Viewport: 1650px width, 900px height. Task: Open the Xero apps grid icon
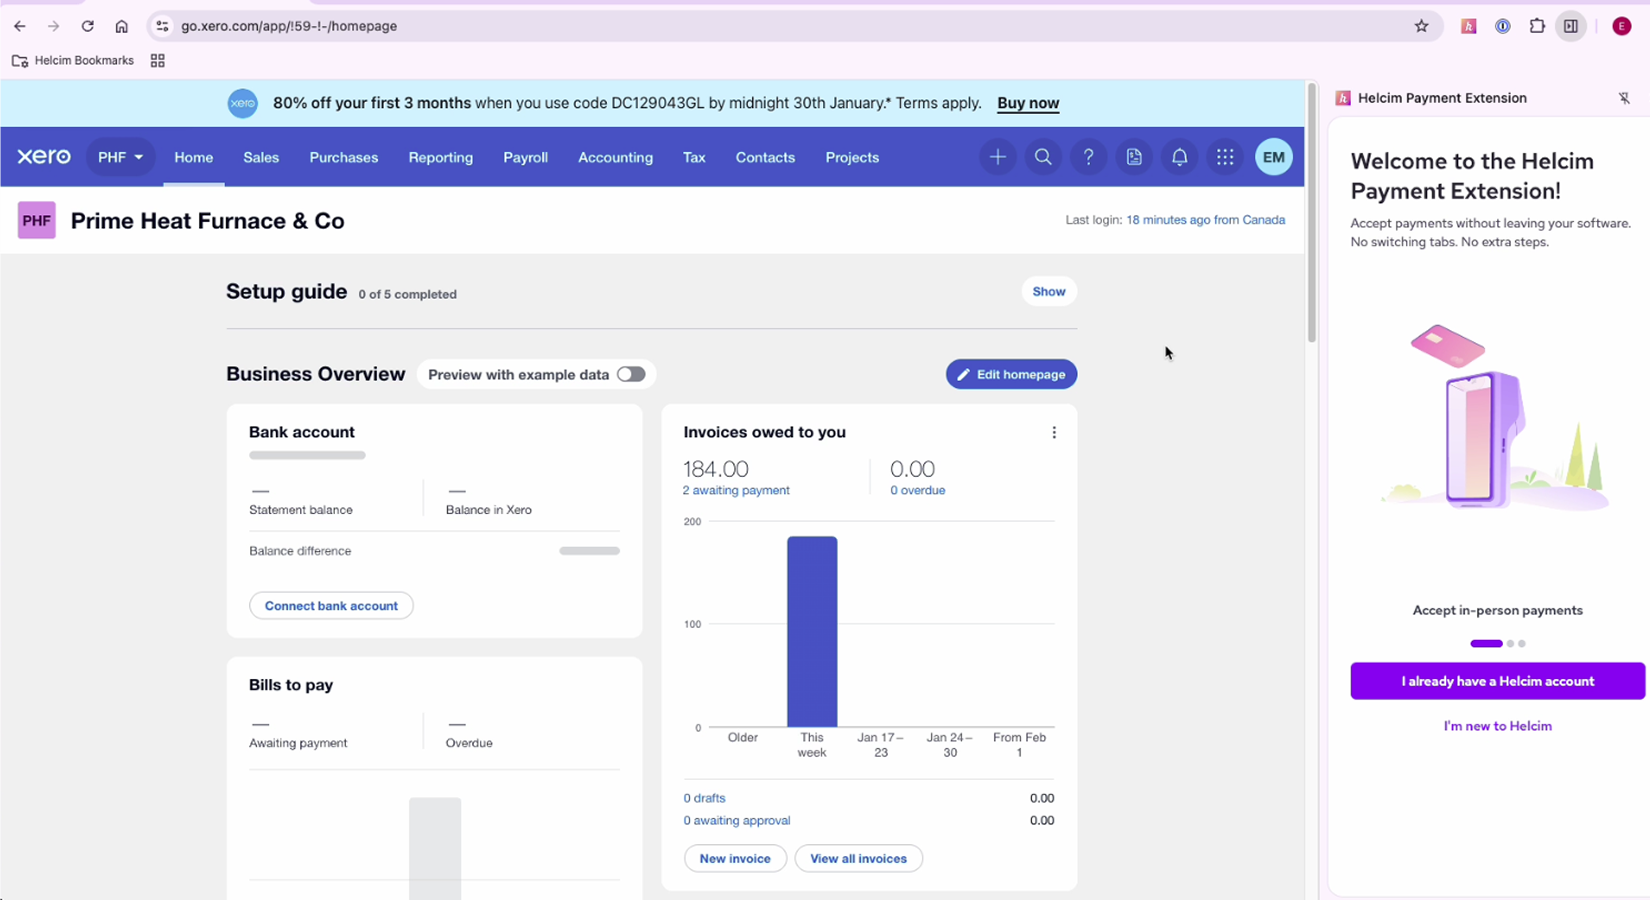point(1225,157)
